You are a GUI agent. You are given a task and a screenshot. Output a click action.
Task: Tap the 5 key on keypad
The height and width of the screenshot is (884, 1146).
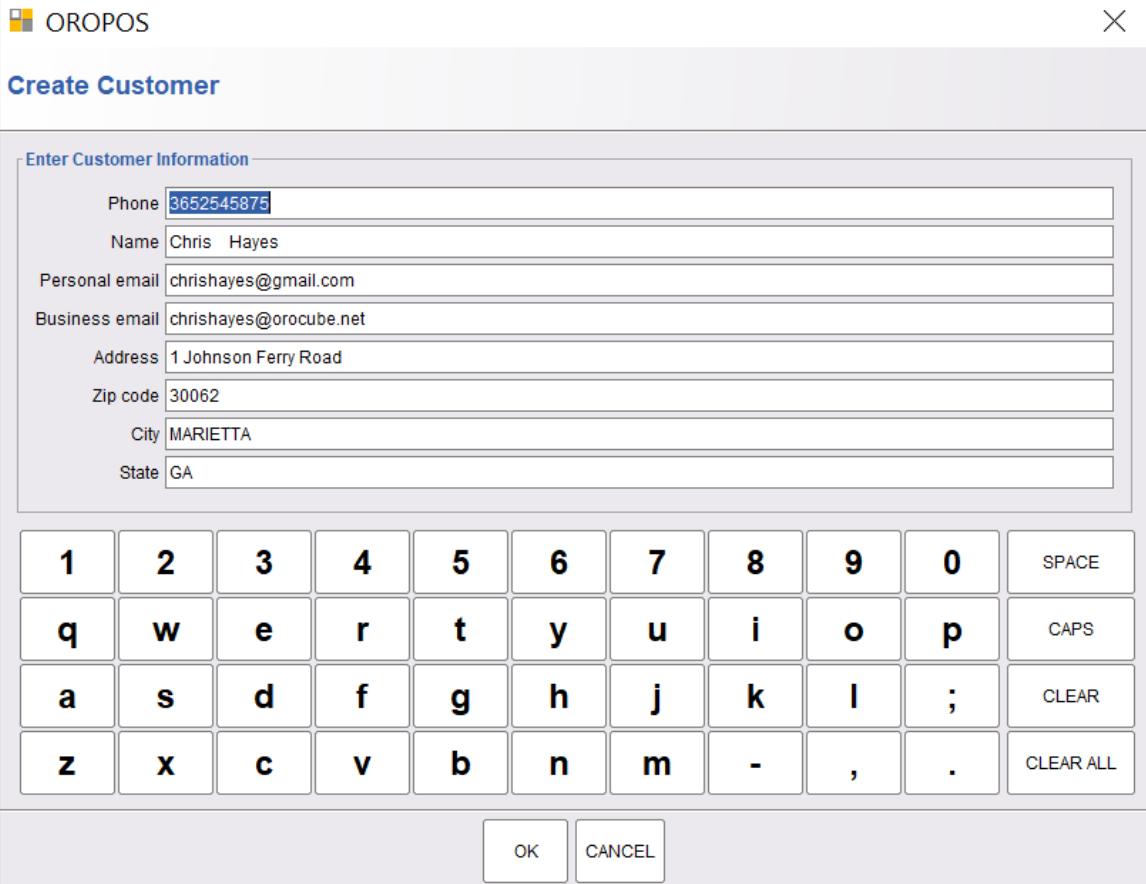click(x=460, y=563)
